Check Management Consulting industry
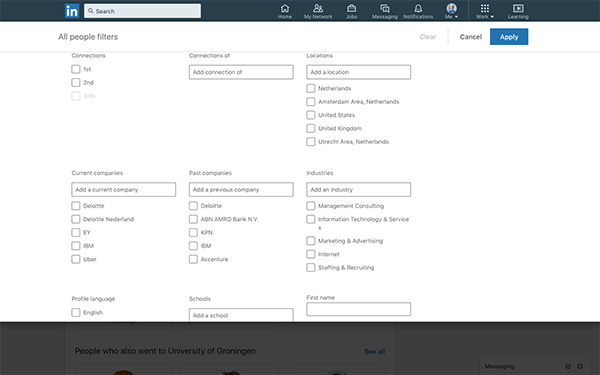This screenshot has width=600, height=375. (x=311, y=206)
